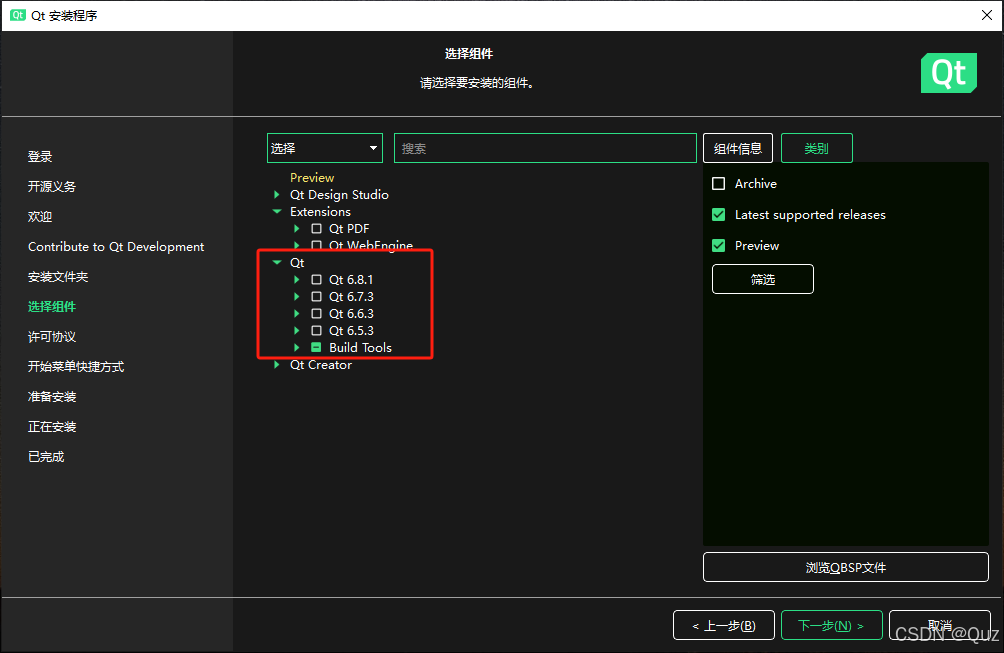Expand the Build Tools node

[x=296, y=347]
